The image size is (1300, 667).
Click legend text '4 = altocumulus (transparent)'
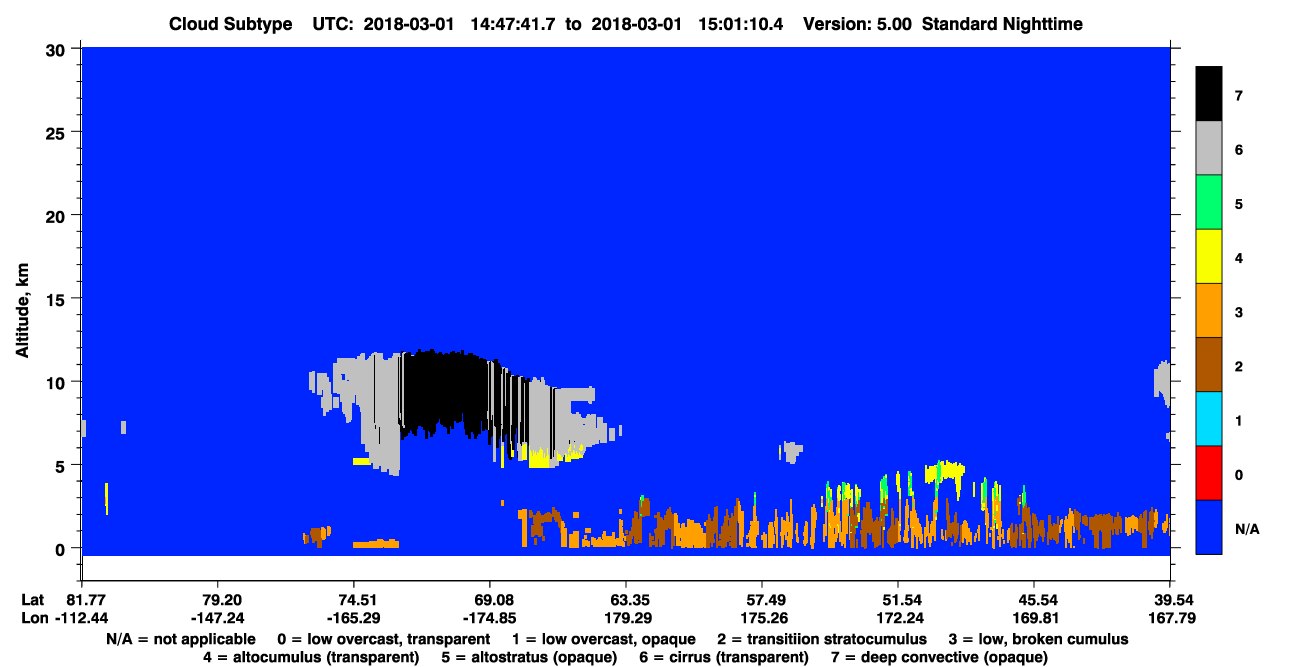click(x=311, y=657)
